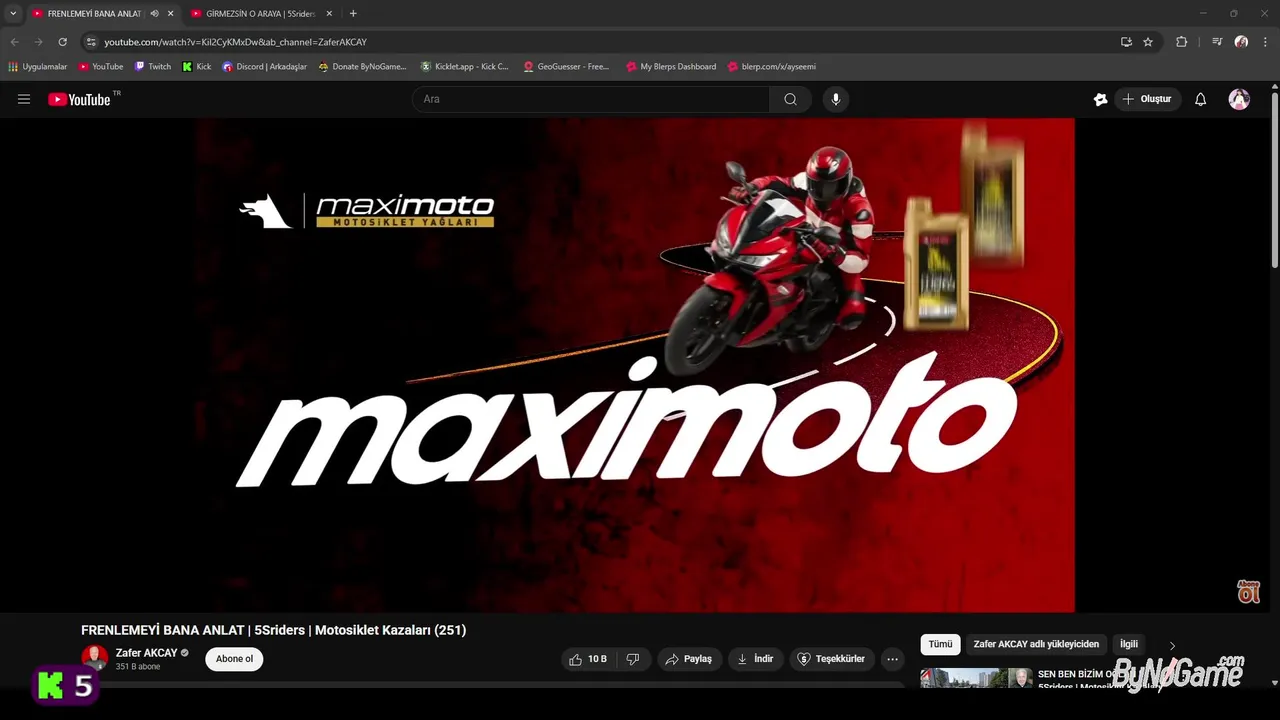Open the GeoGuesser bookmark

[566, 67]
